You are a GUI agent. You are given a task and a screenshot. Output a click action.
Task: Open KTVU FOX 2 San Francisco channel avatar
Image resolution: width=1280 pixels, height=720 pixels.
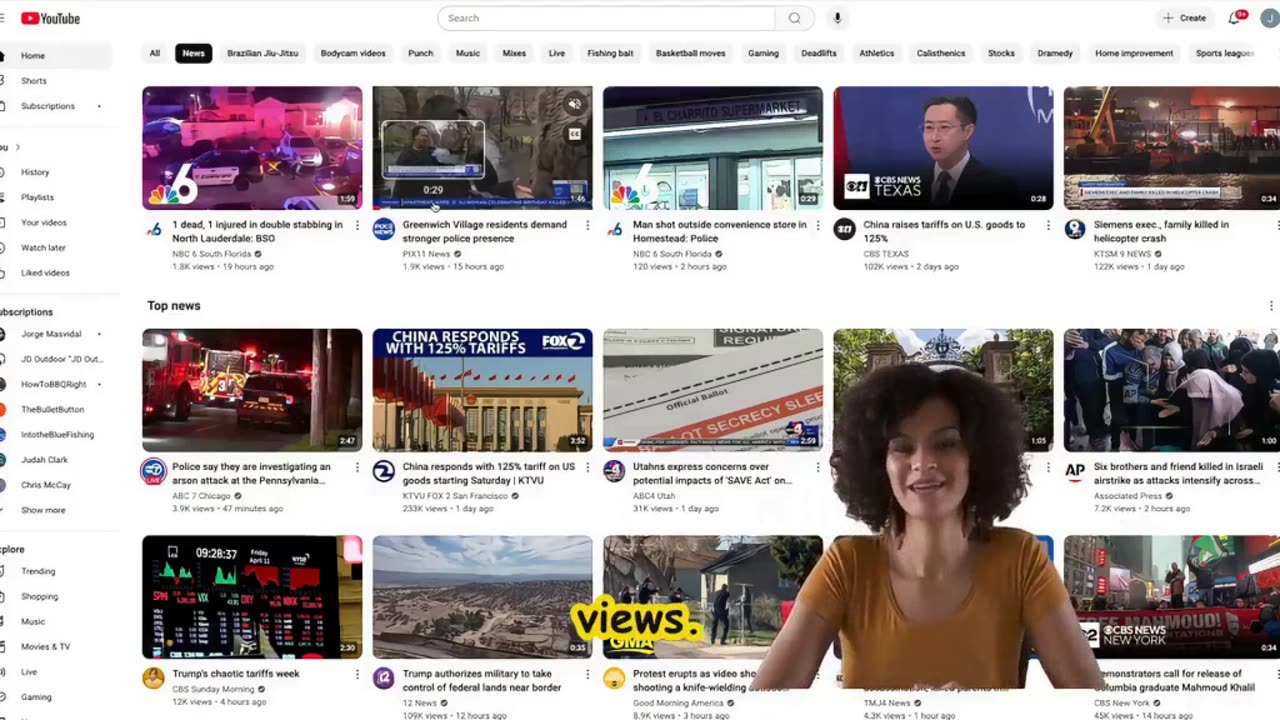click(383, 471)
